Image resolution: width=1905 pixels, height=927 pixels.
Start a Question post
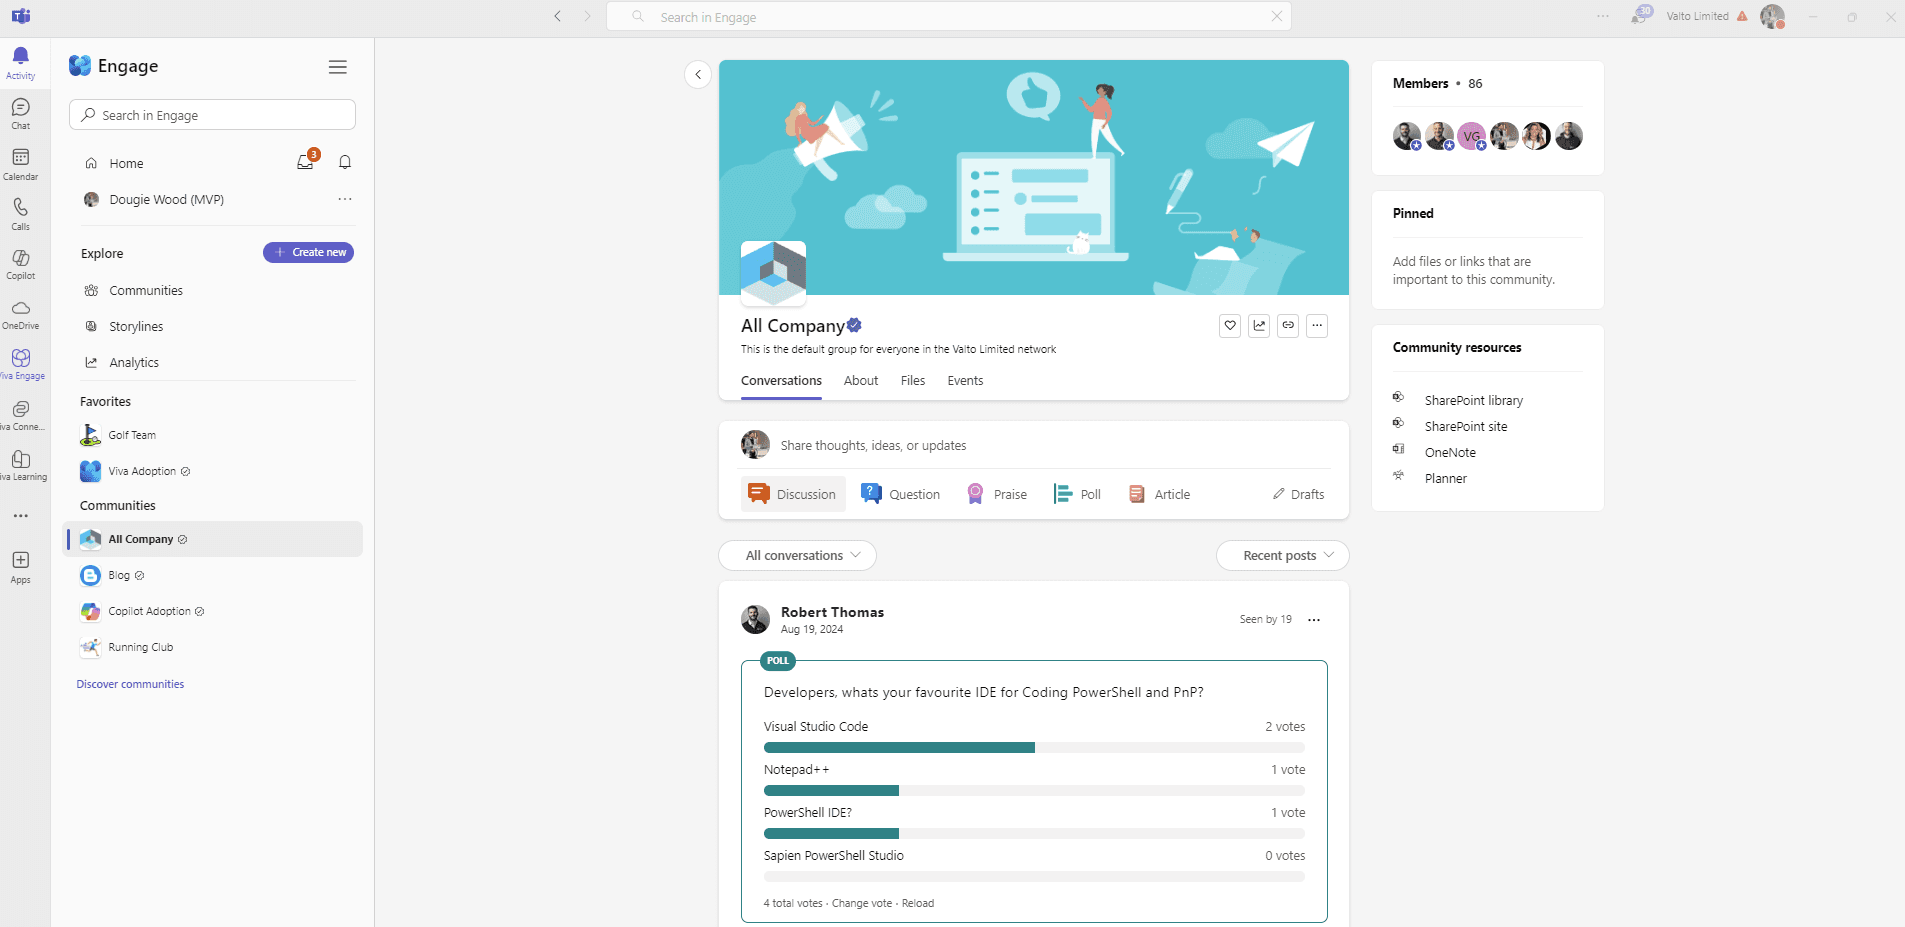(901, 494)
